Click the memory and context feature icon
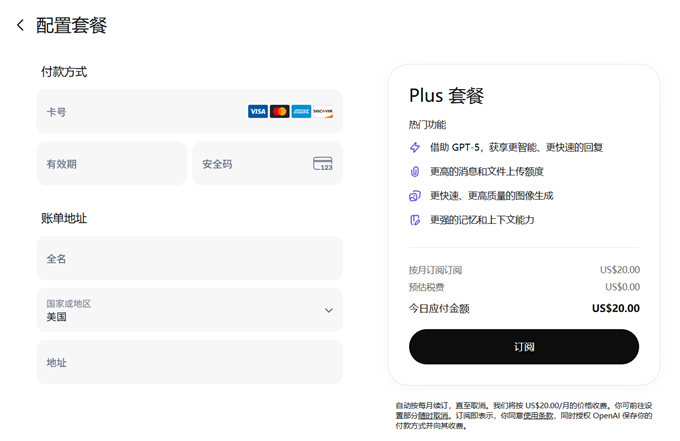The height and width of the screenshot is (441, 680). [x=415, y=220]
